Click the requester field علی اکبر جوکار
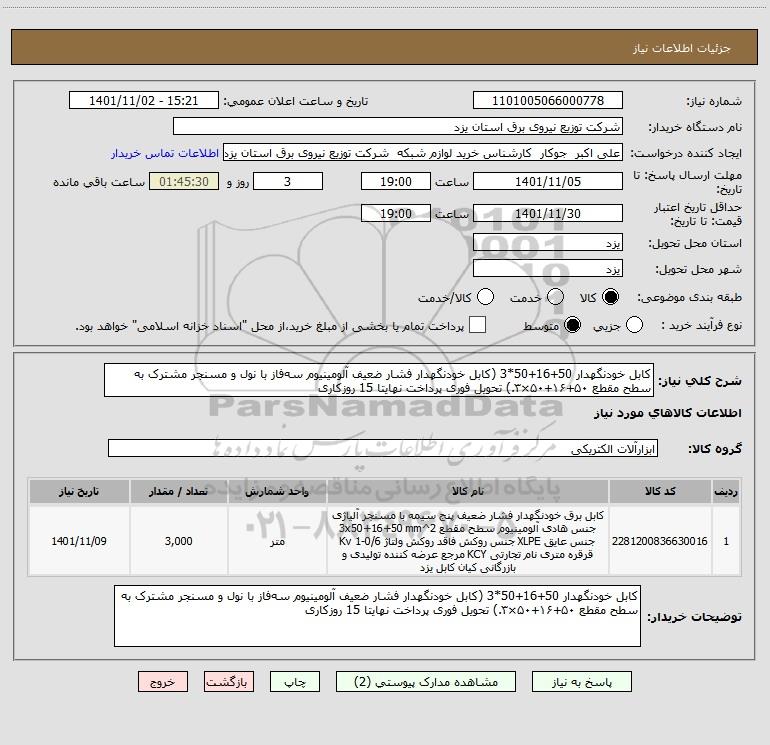Image resolution: width=770 pixels, height=745 pixels. pos(423,153)
